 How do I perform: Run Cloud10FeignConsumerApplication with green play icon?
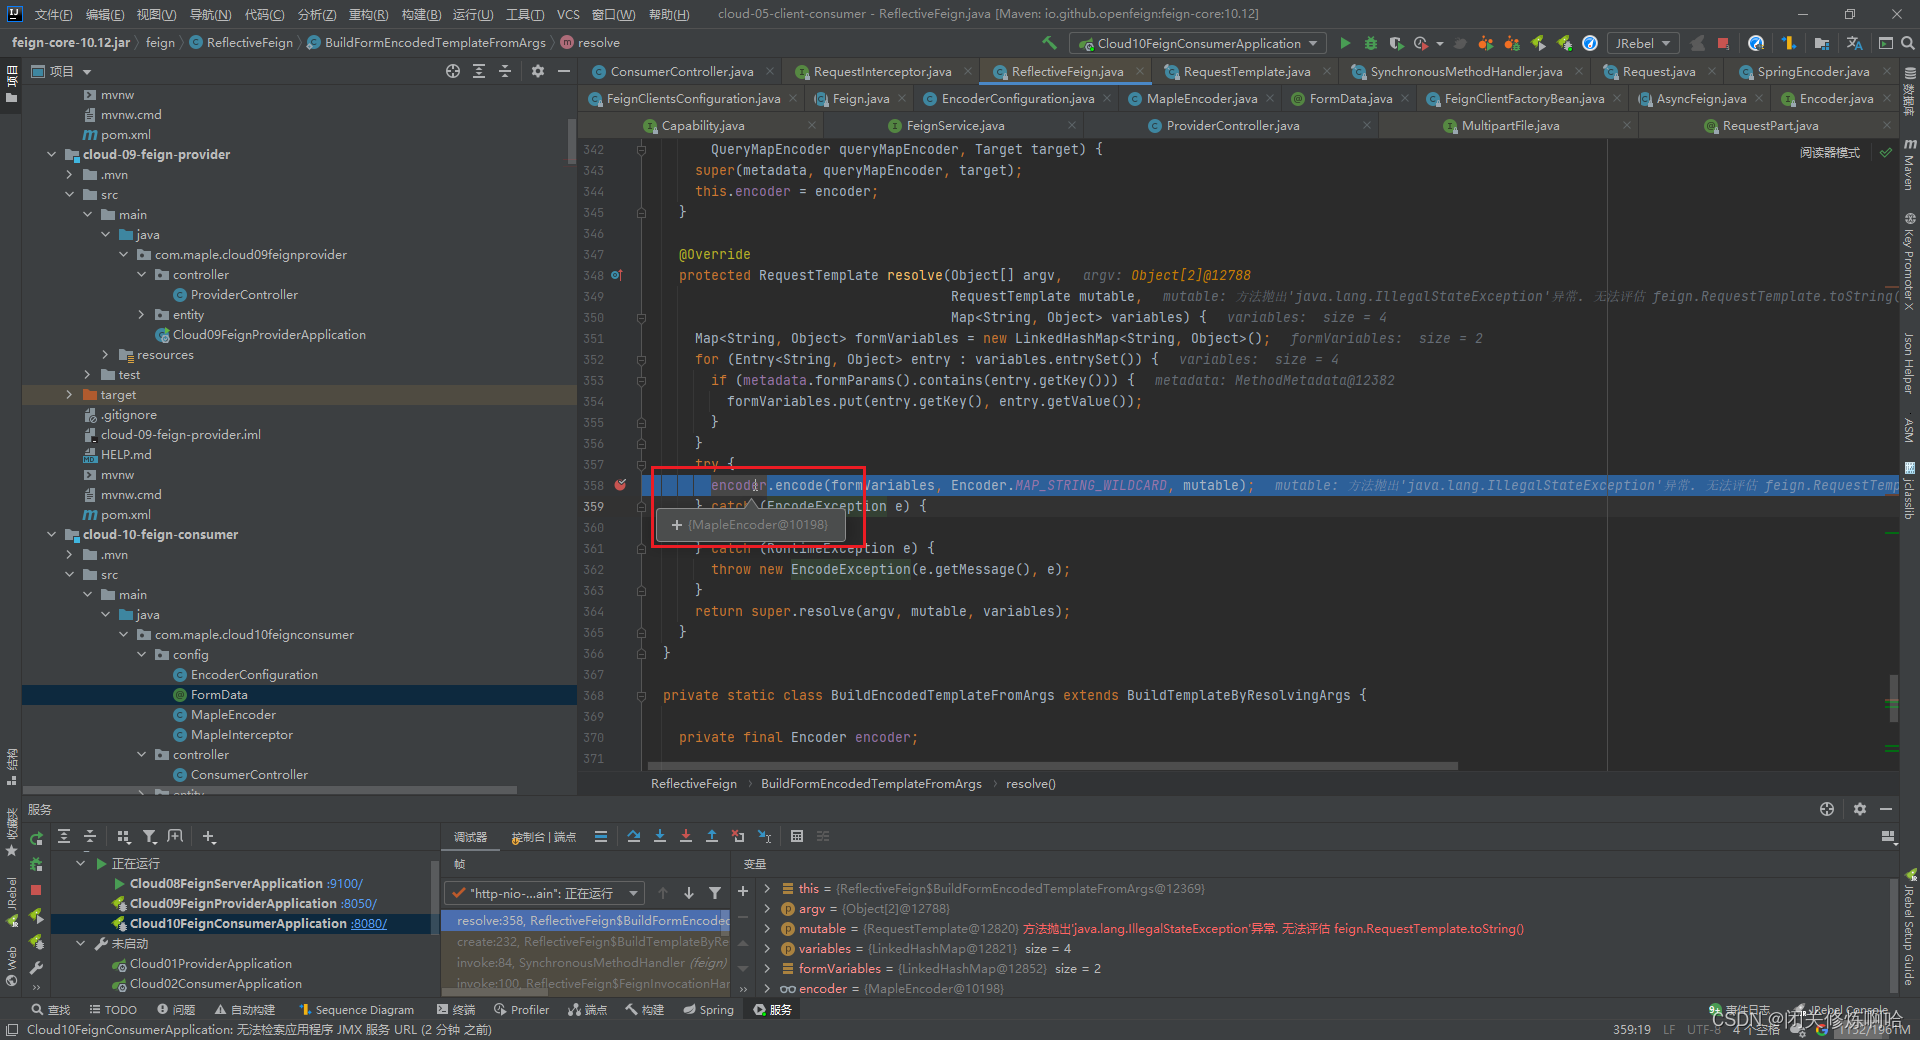pyautogui.click(x=1345, y=43)
